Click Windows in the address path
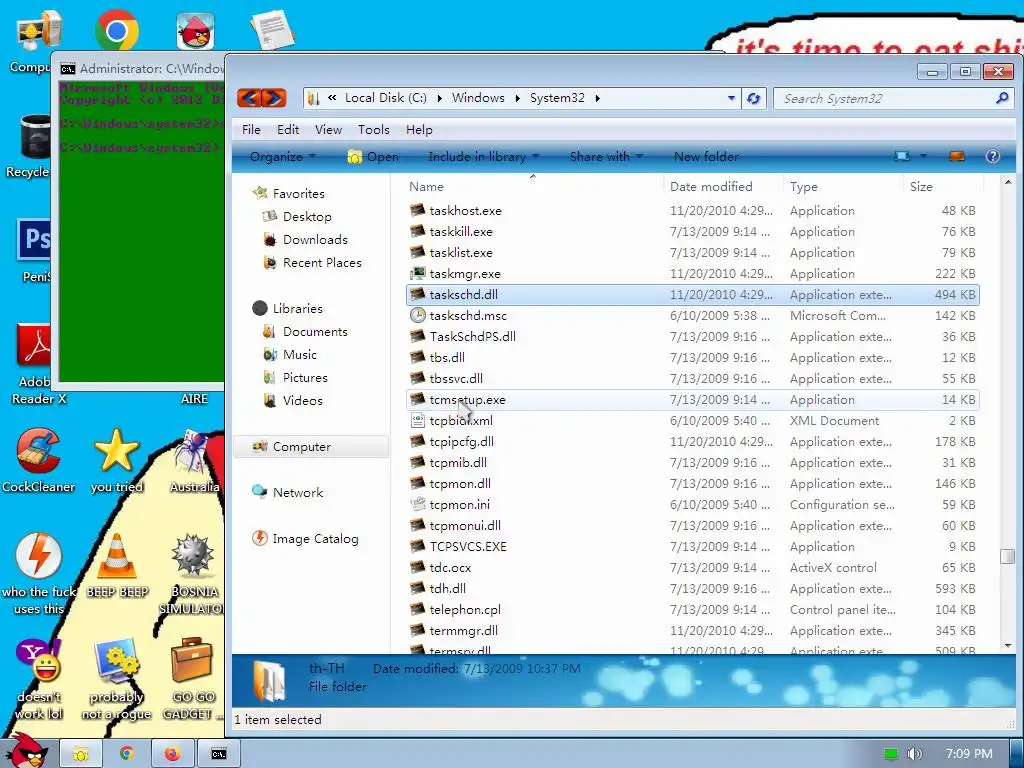1024x768 pixels. coord(478,98)
